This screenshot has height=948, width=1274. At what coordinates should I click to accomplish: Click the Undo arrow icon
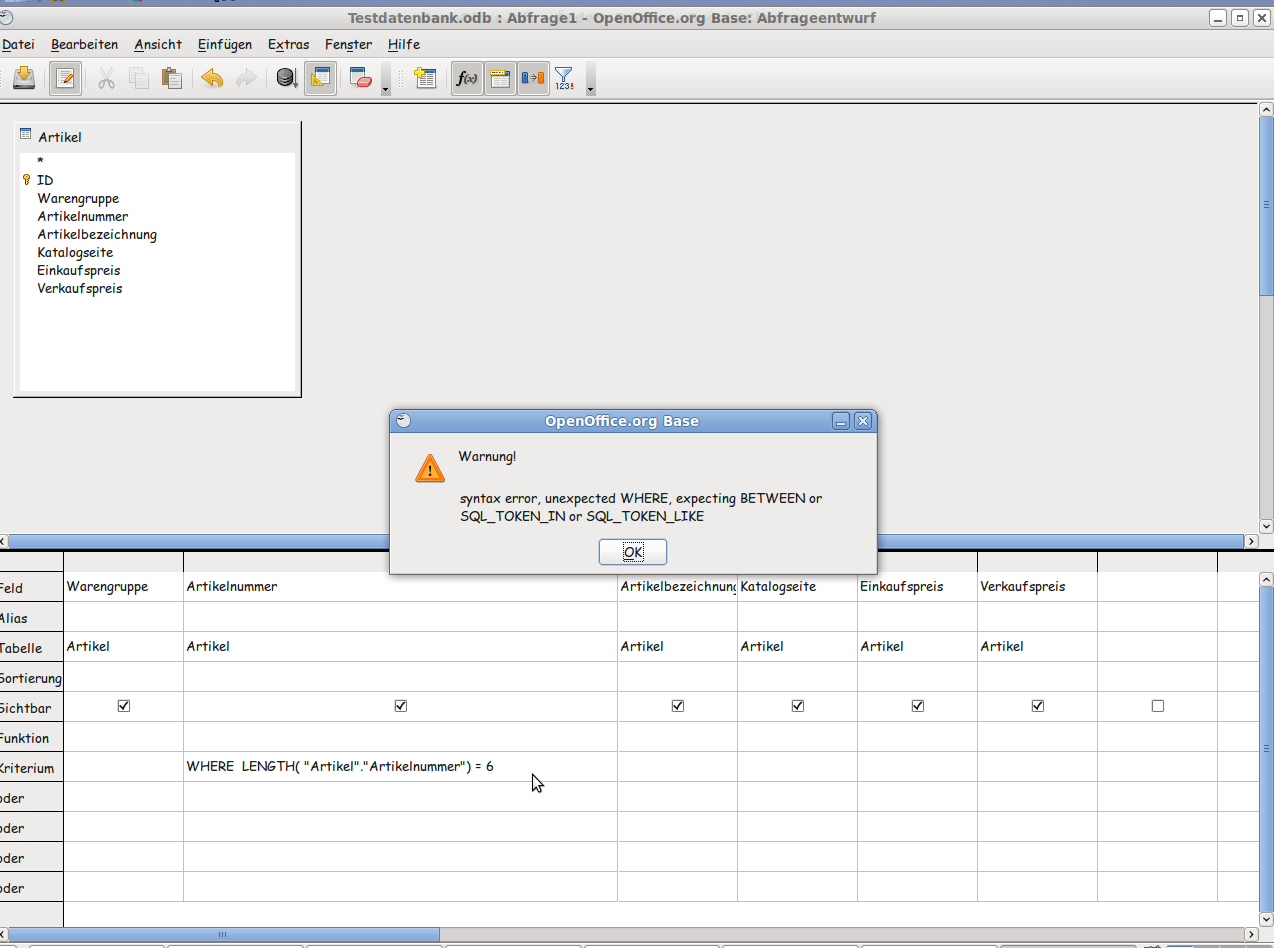[212, 78]
